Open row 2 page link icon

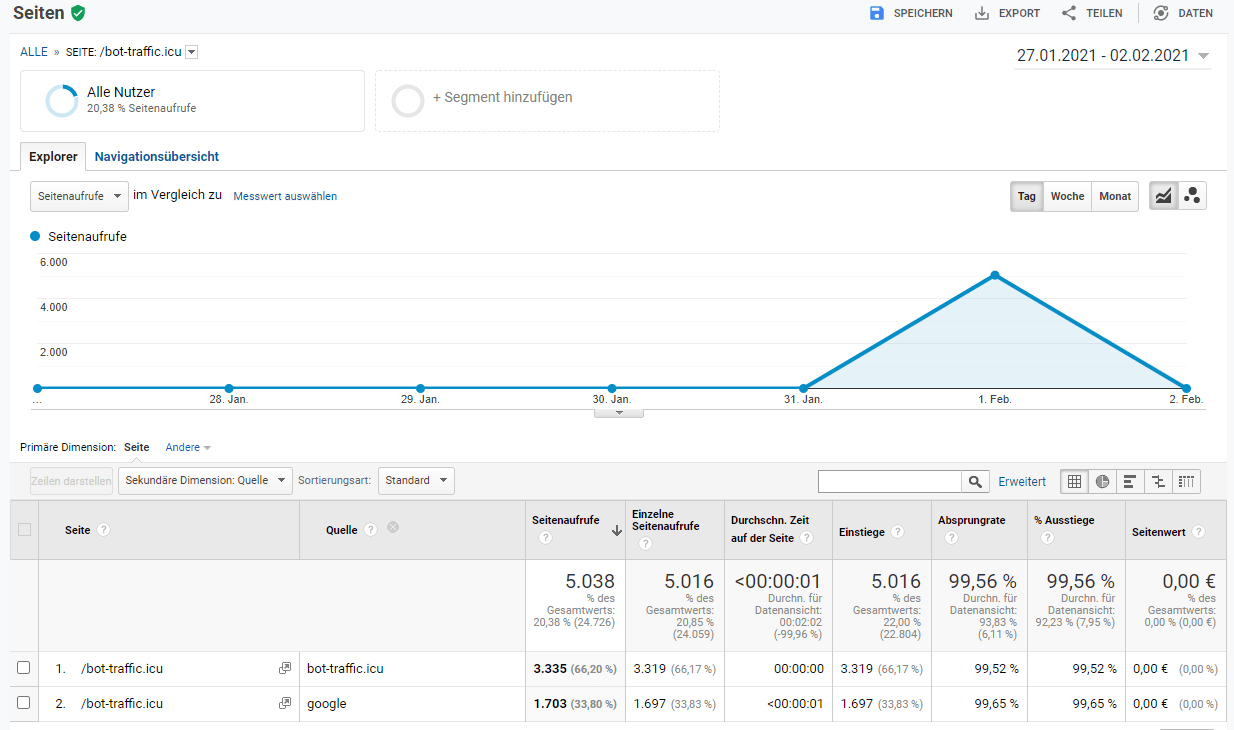coord(285,704)
